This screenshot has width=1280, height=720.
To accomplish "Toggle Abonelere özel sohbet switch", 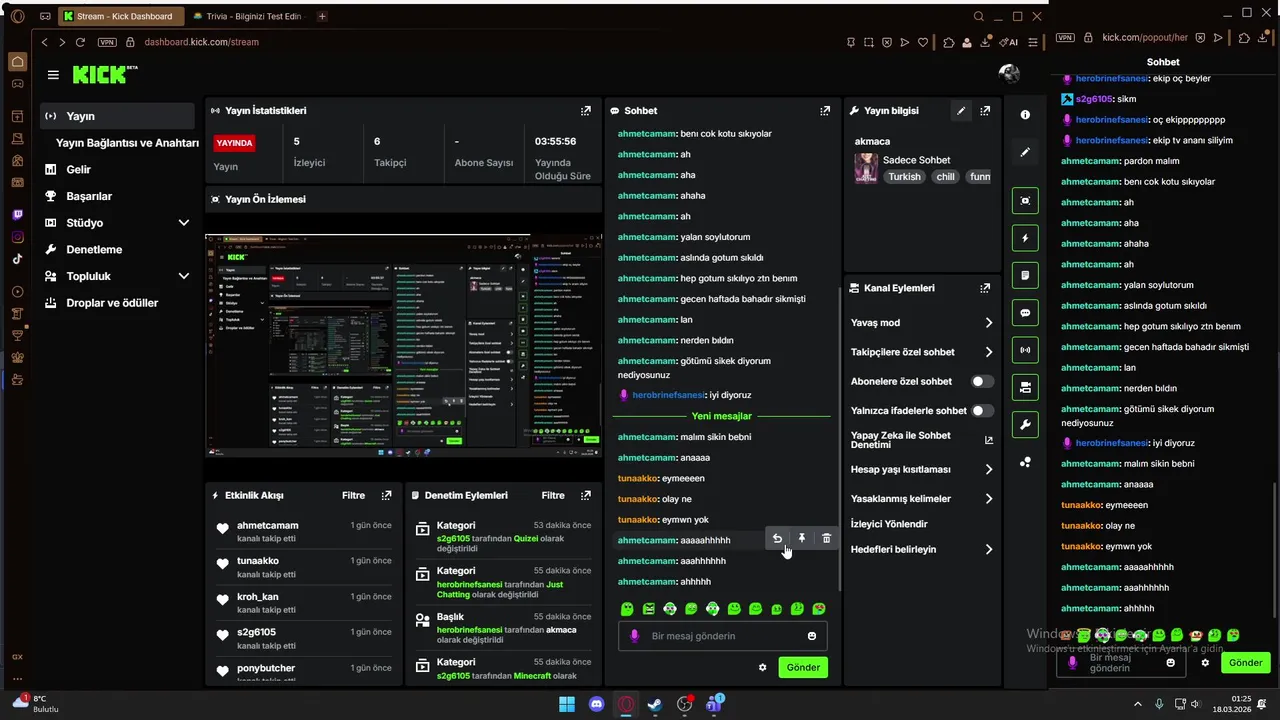I will click(983, 381).
